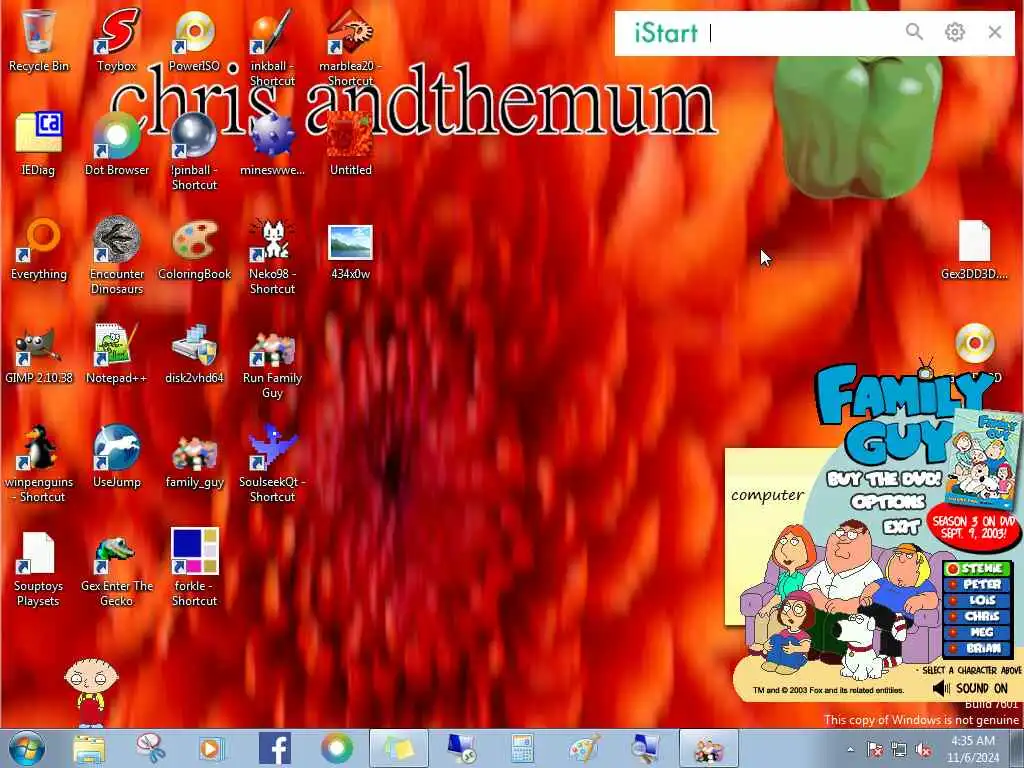The width and height of the screenshot is (1024, 768).
Task: Select the Encounter Dinosaurs shortcut
Action: pyautogui.click(x=117, y=239)
